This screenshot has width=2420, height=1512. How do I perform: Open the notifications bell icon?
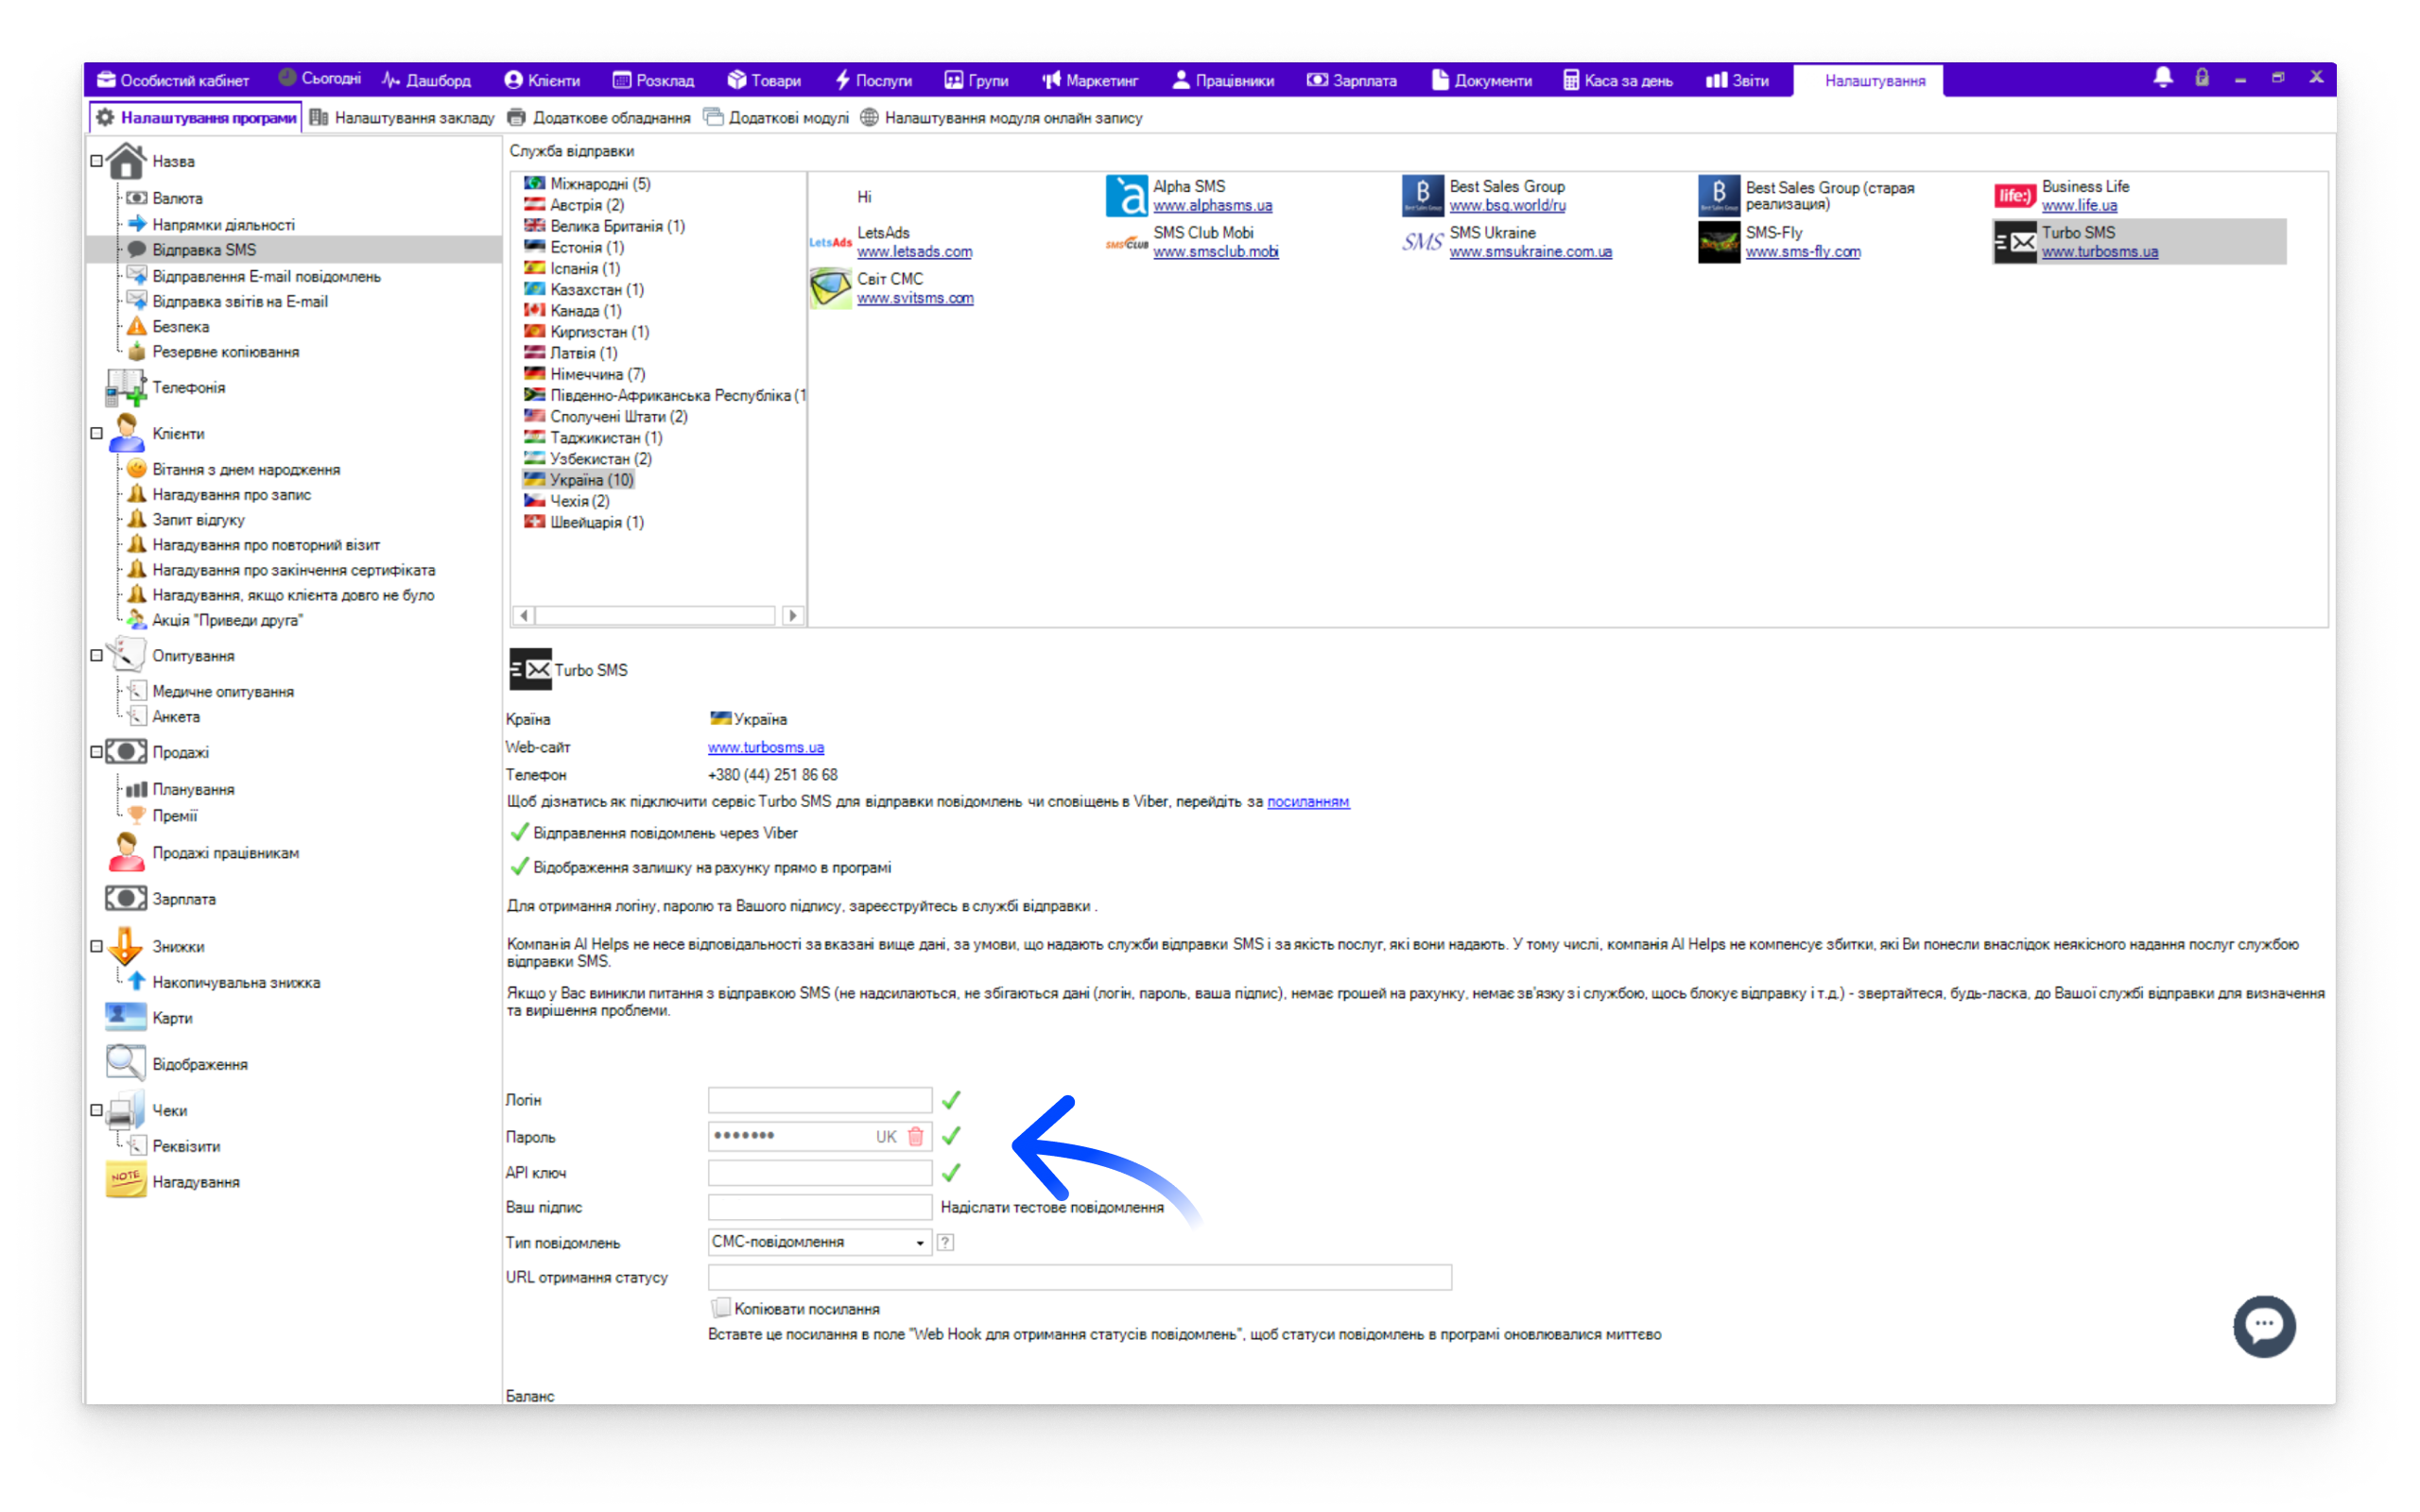pyautogui.click(x=2162, y=78)
